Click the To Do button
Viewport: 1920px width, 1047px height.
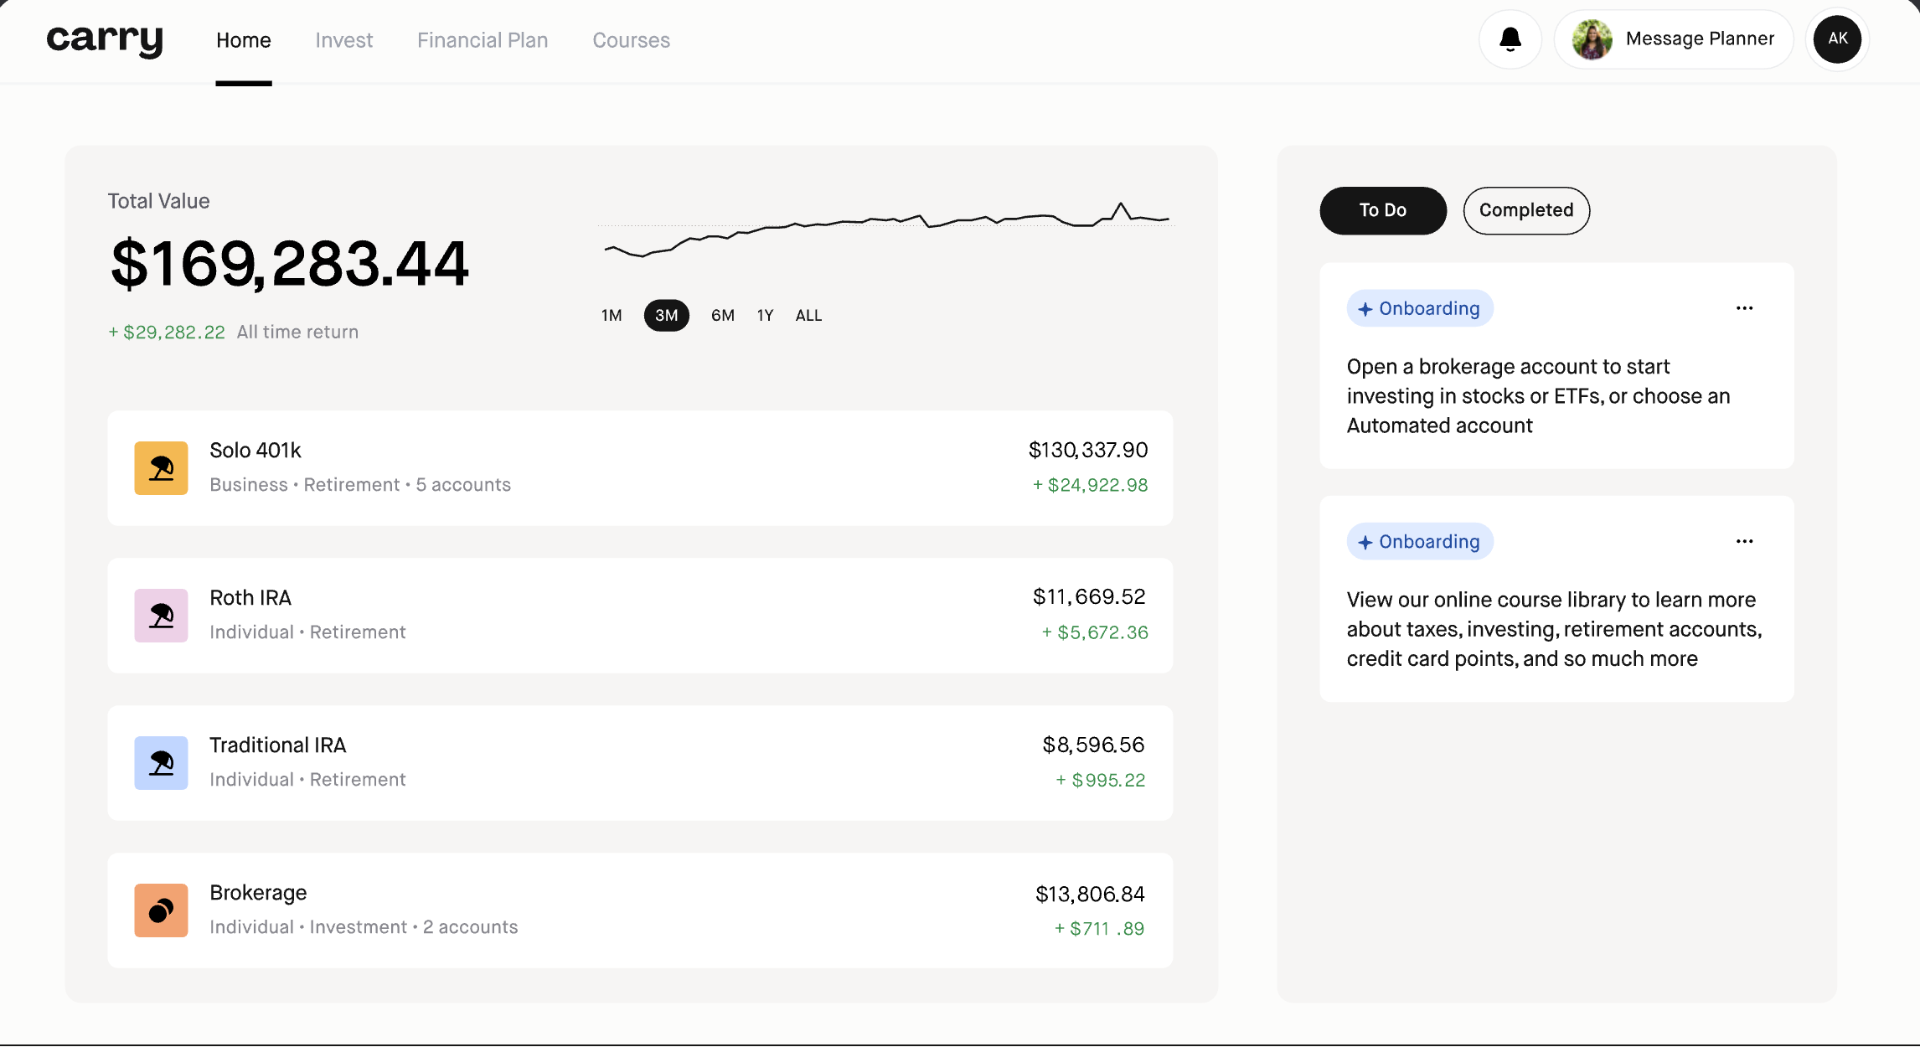coord(1382,210)
